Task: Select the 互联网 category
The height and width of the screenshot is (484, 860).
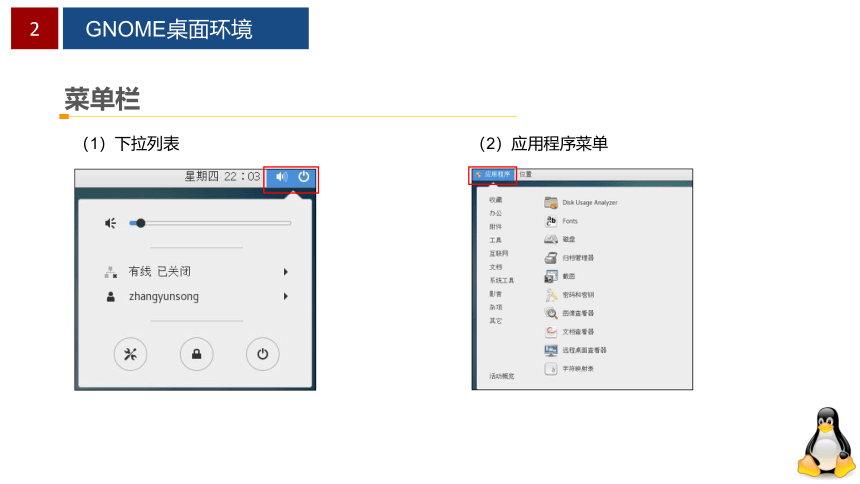Action: coord(499,254)
